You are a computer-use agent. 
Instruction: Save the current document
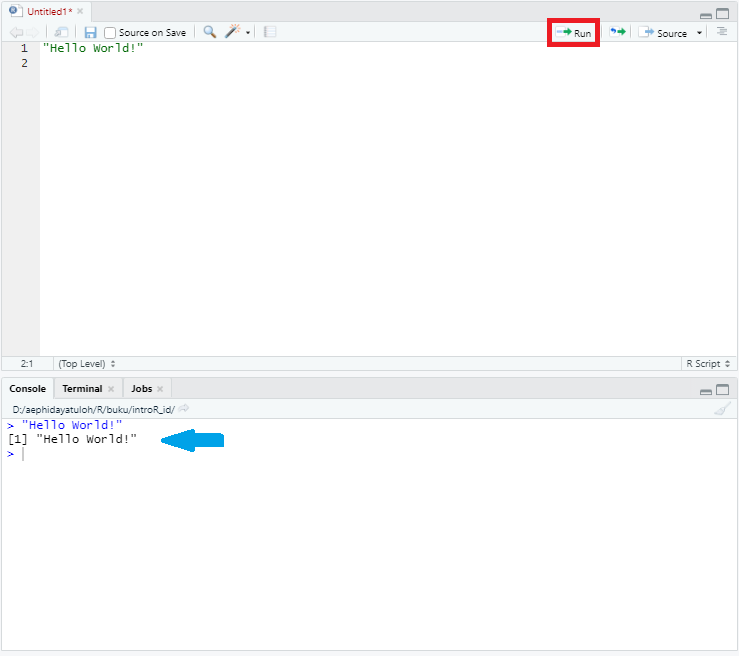90,33
